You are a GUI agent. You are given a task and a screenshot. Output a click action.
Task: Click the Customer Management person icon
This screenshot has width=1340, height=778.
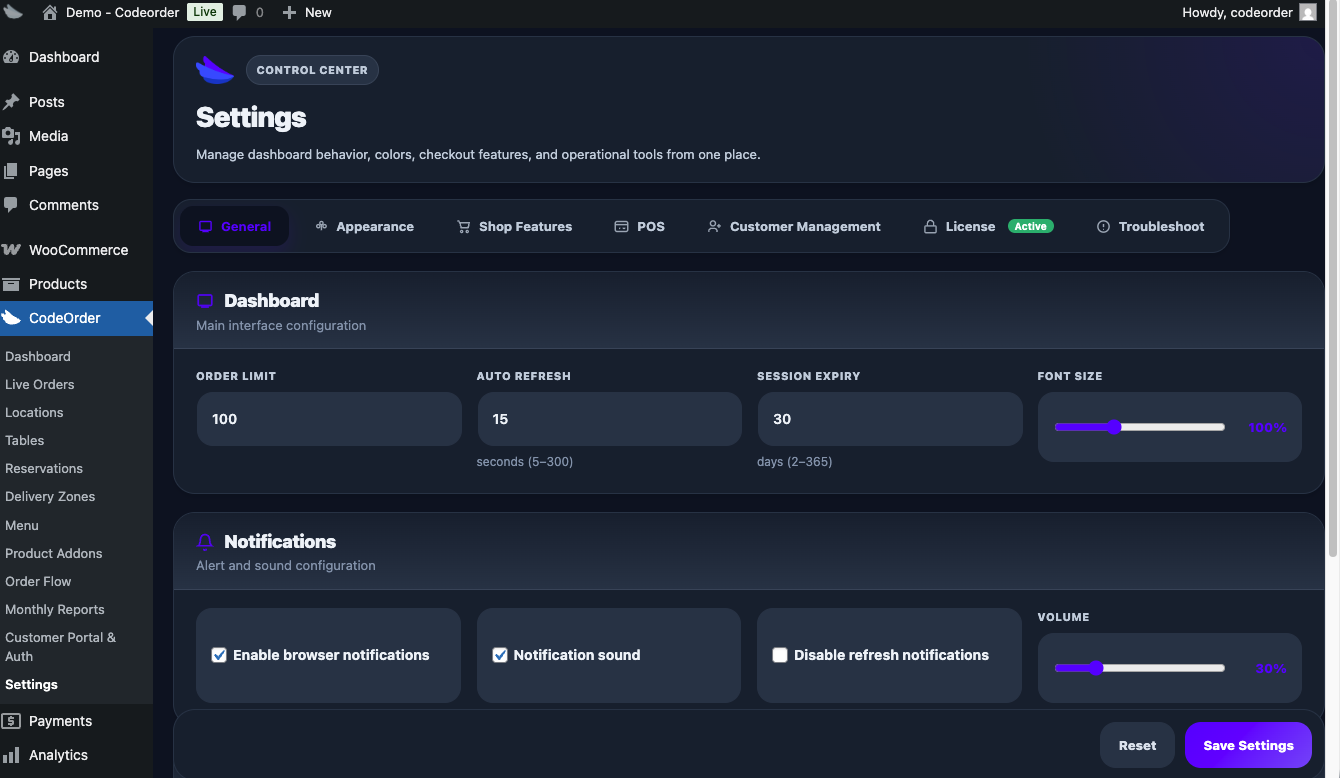tap(713, 226)
